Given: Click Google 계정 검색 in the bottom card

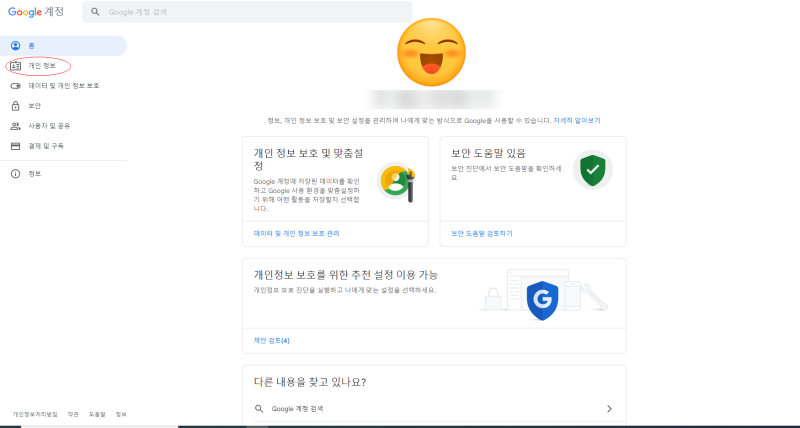Looking at the screenshot, I should [x=297, y=409].
